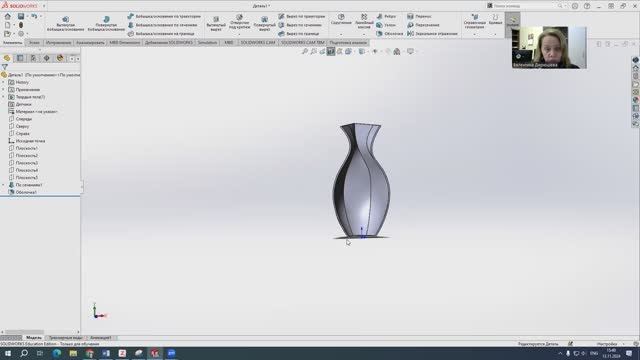Toggle Hide/Show Items in view toolbar
The image size is (640, 360).
375,51
